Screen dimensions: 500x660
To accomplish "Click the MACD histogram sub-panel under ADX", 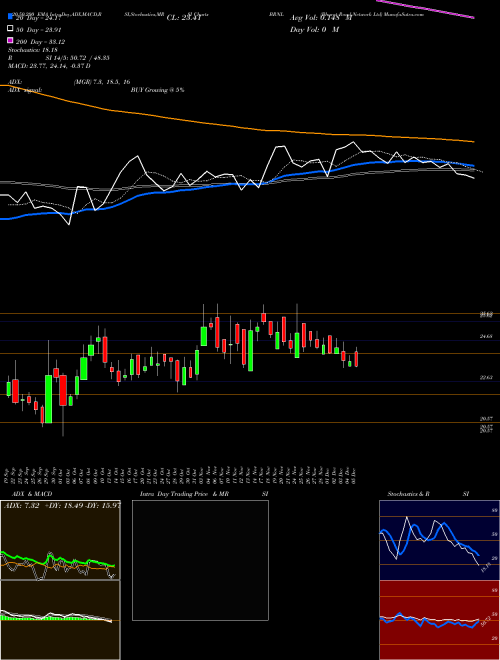I will click(60, 620).
